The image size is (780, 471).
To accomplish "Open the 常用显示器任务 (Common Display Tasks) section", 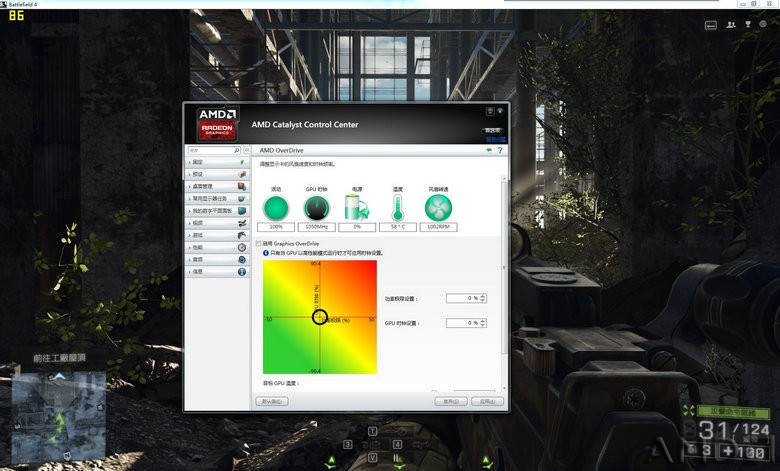I will (x=217, y=198).
